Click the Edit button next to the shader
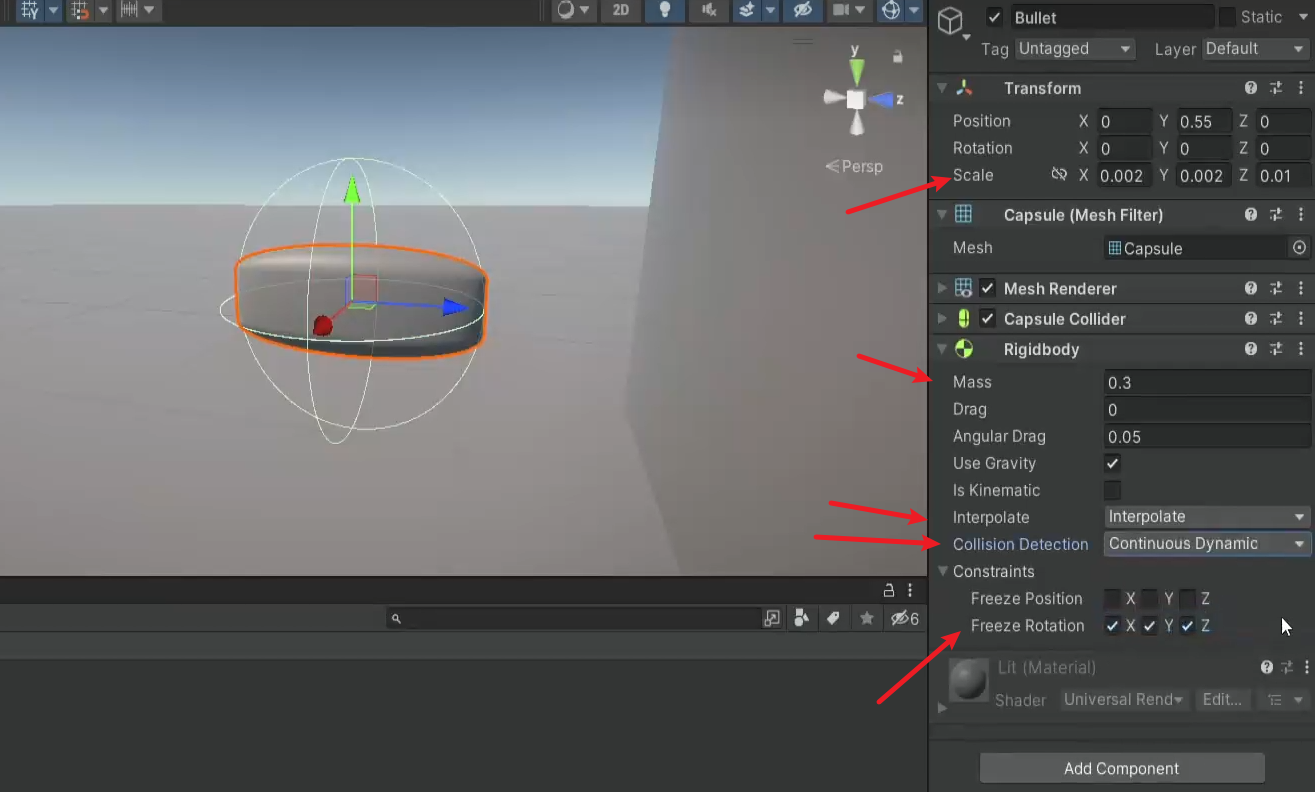 point(1222,699)
